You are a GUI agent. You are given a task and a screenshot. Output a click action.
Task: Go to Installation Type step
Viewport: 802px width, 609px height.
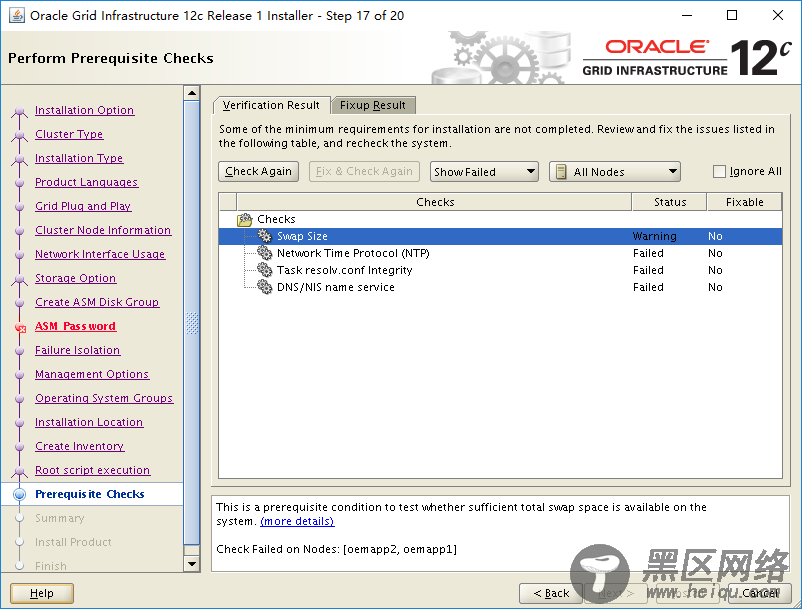pos(79,158)
